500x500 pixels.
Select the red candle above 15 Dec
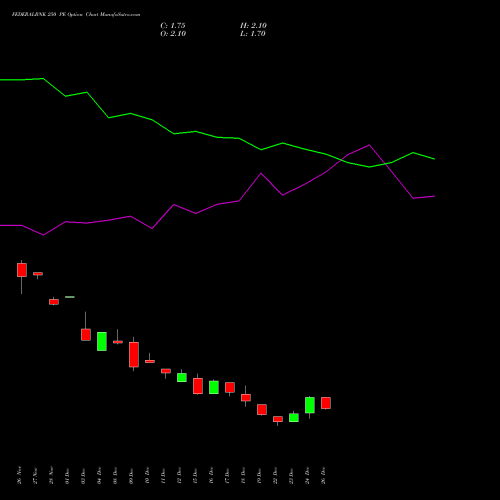point(198,386)
